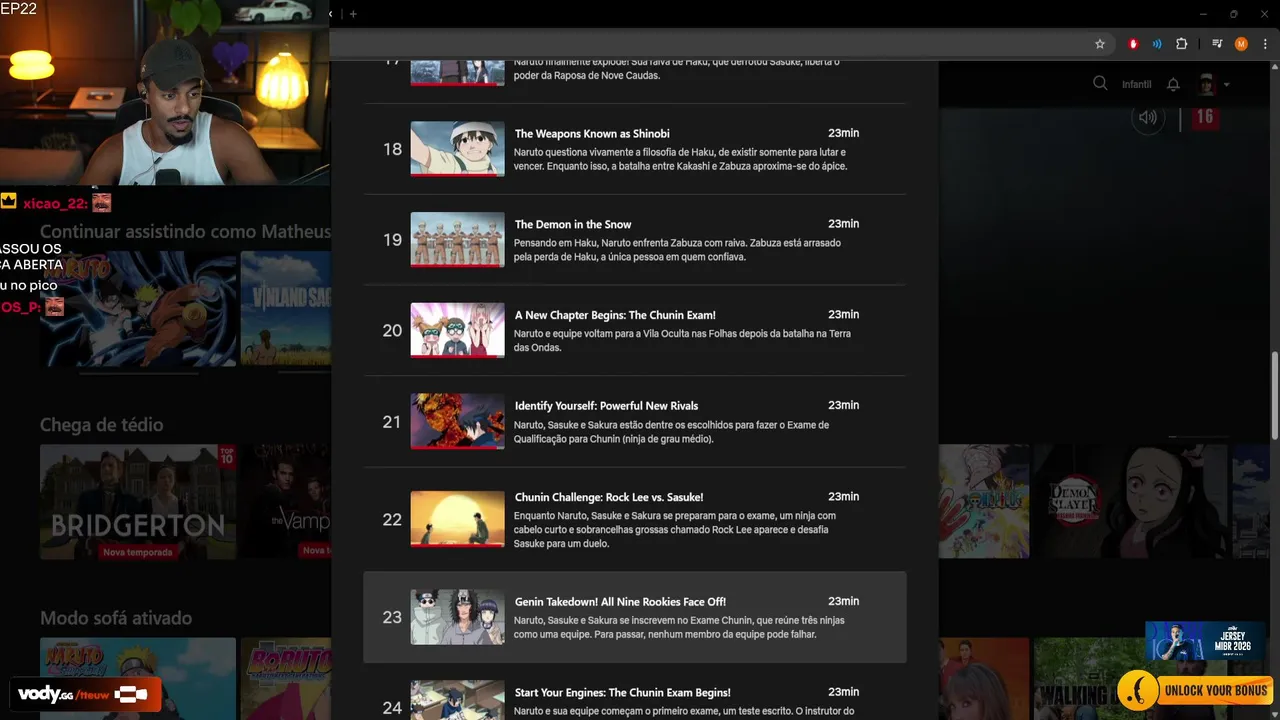Click the Unlock Your Bonus banner

[1195, 690]
